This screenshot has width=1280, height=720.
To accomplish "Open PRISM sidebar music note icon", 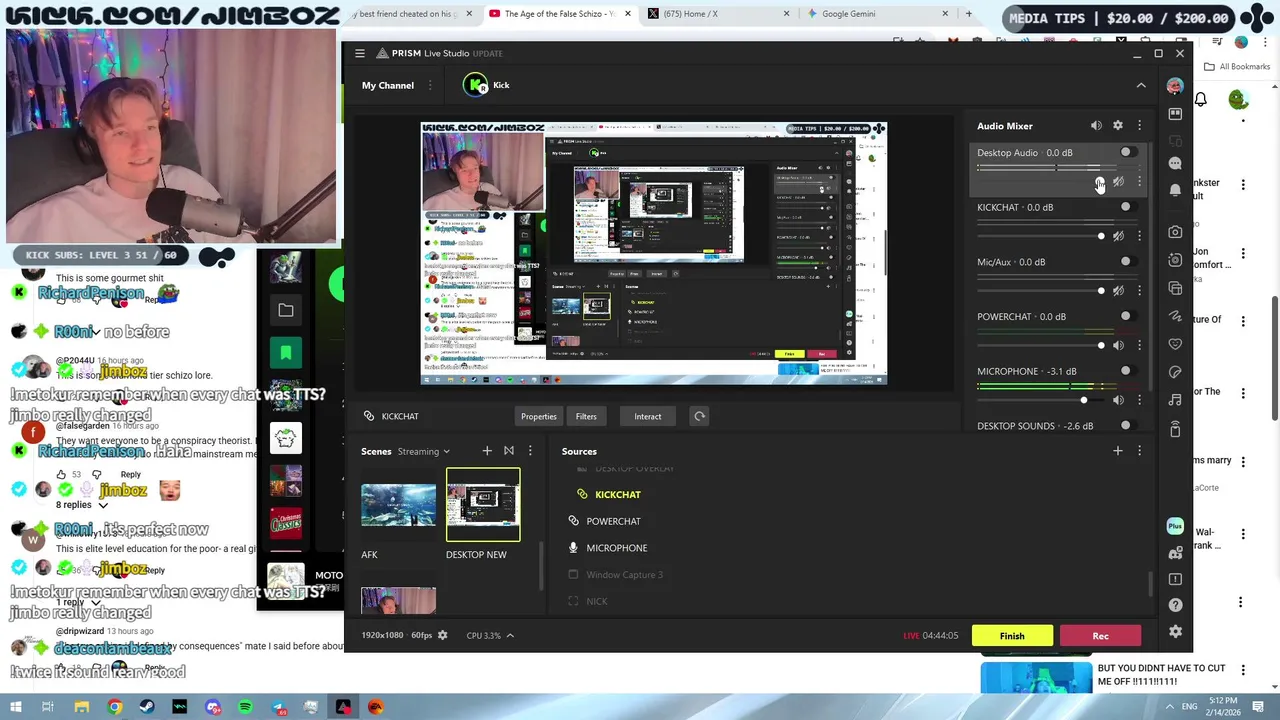I will tap(1175, 400).
